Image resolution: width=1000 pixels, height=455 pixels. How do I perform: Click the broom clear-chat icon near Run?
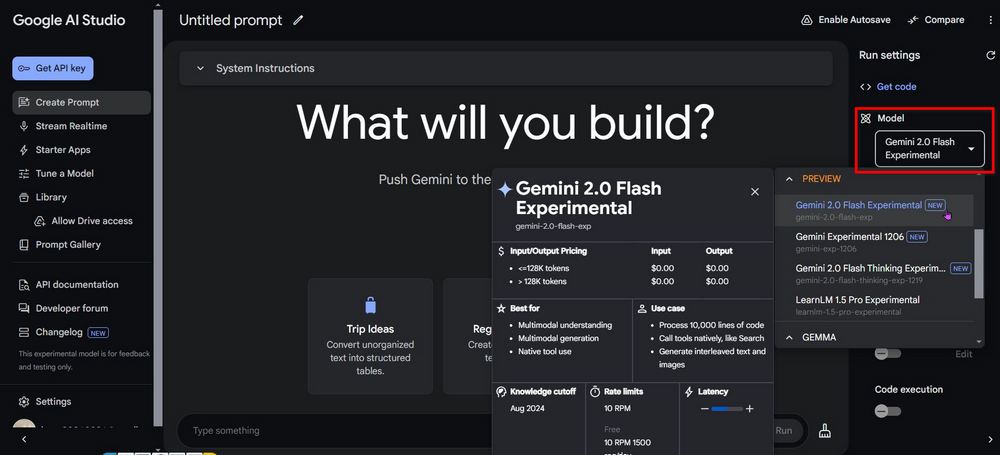pos(825,431)
